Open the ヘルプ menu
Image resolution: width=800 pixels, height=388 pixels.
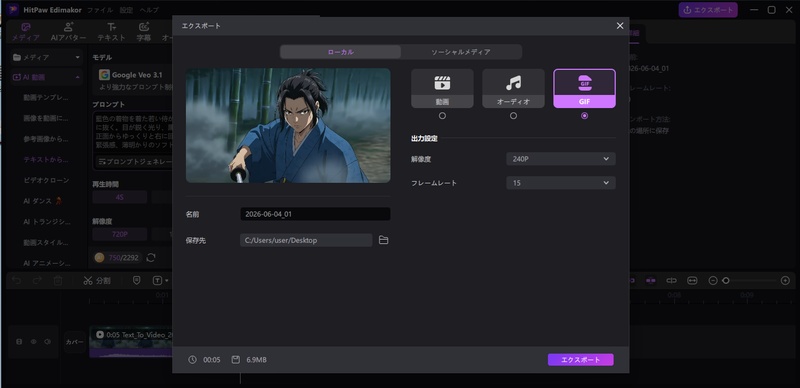pos(149,10)
